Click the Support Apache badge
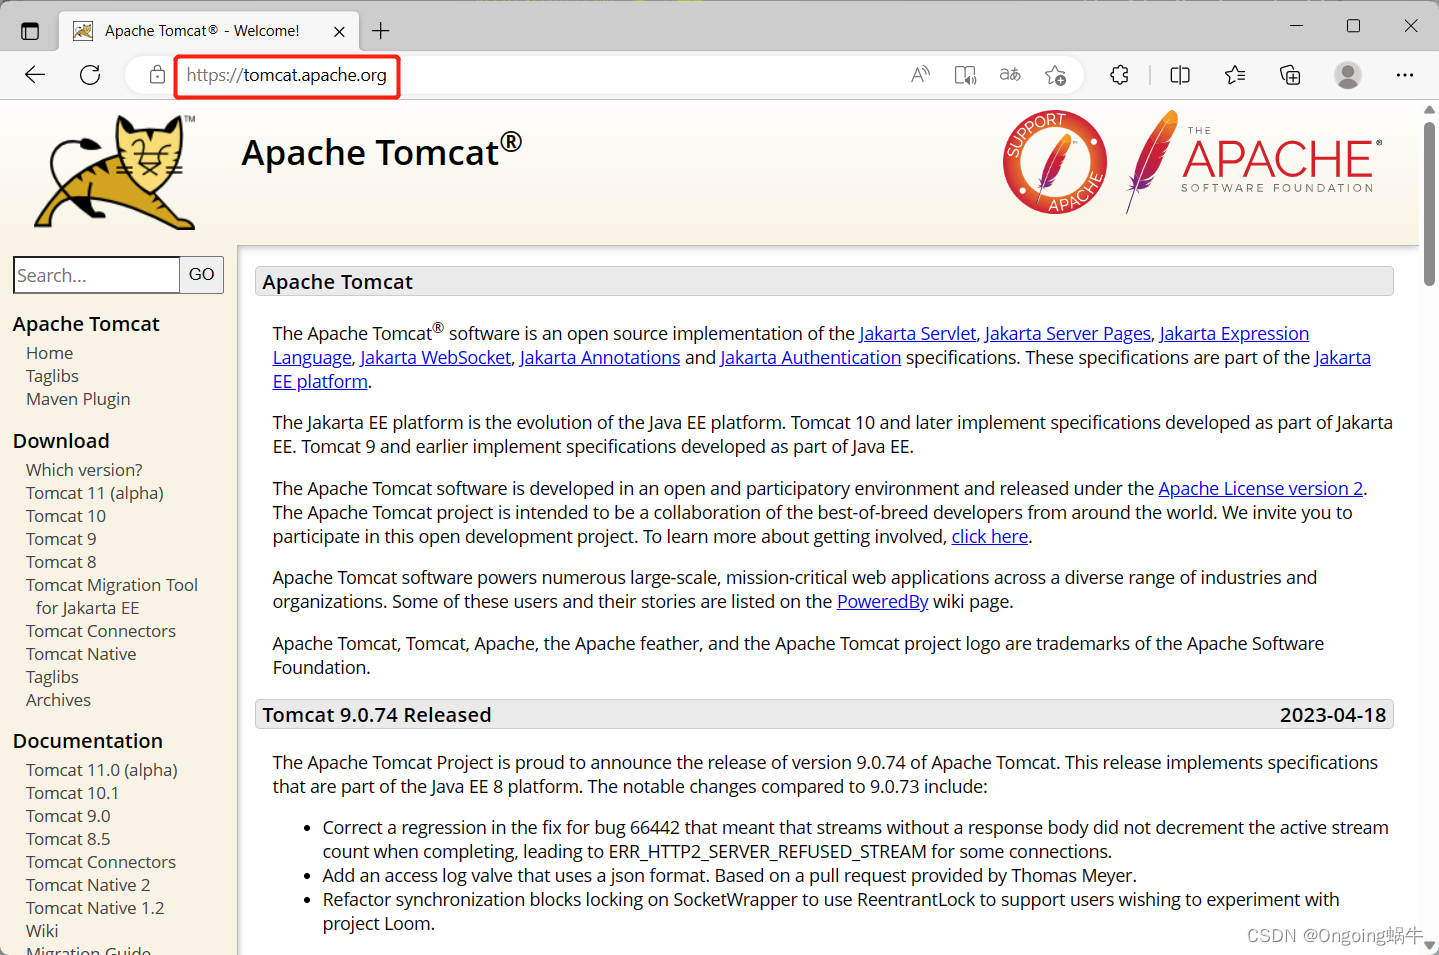This screenshot has width=1439, height=955. (x=1054, y=161)
